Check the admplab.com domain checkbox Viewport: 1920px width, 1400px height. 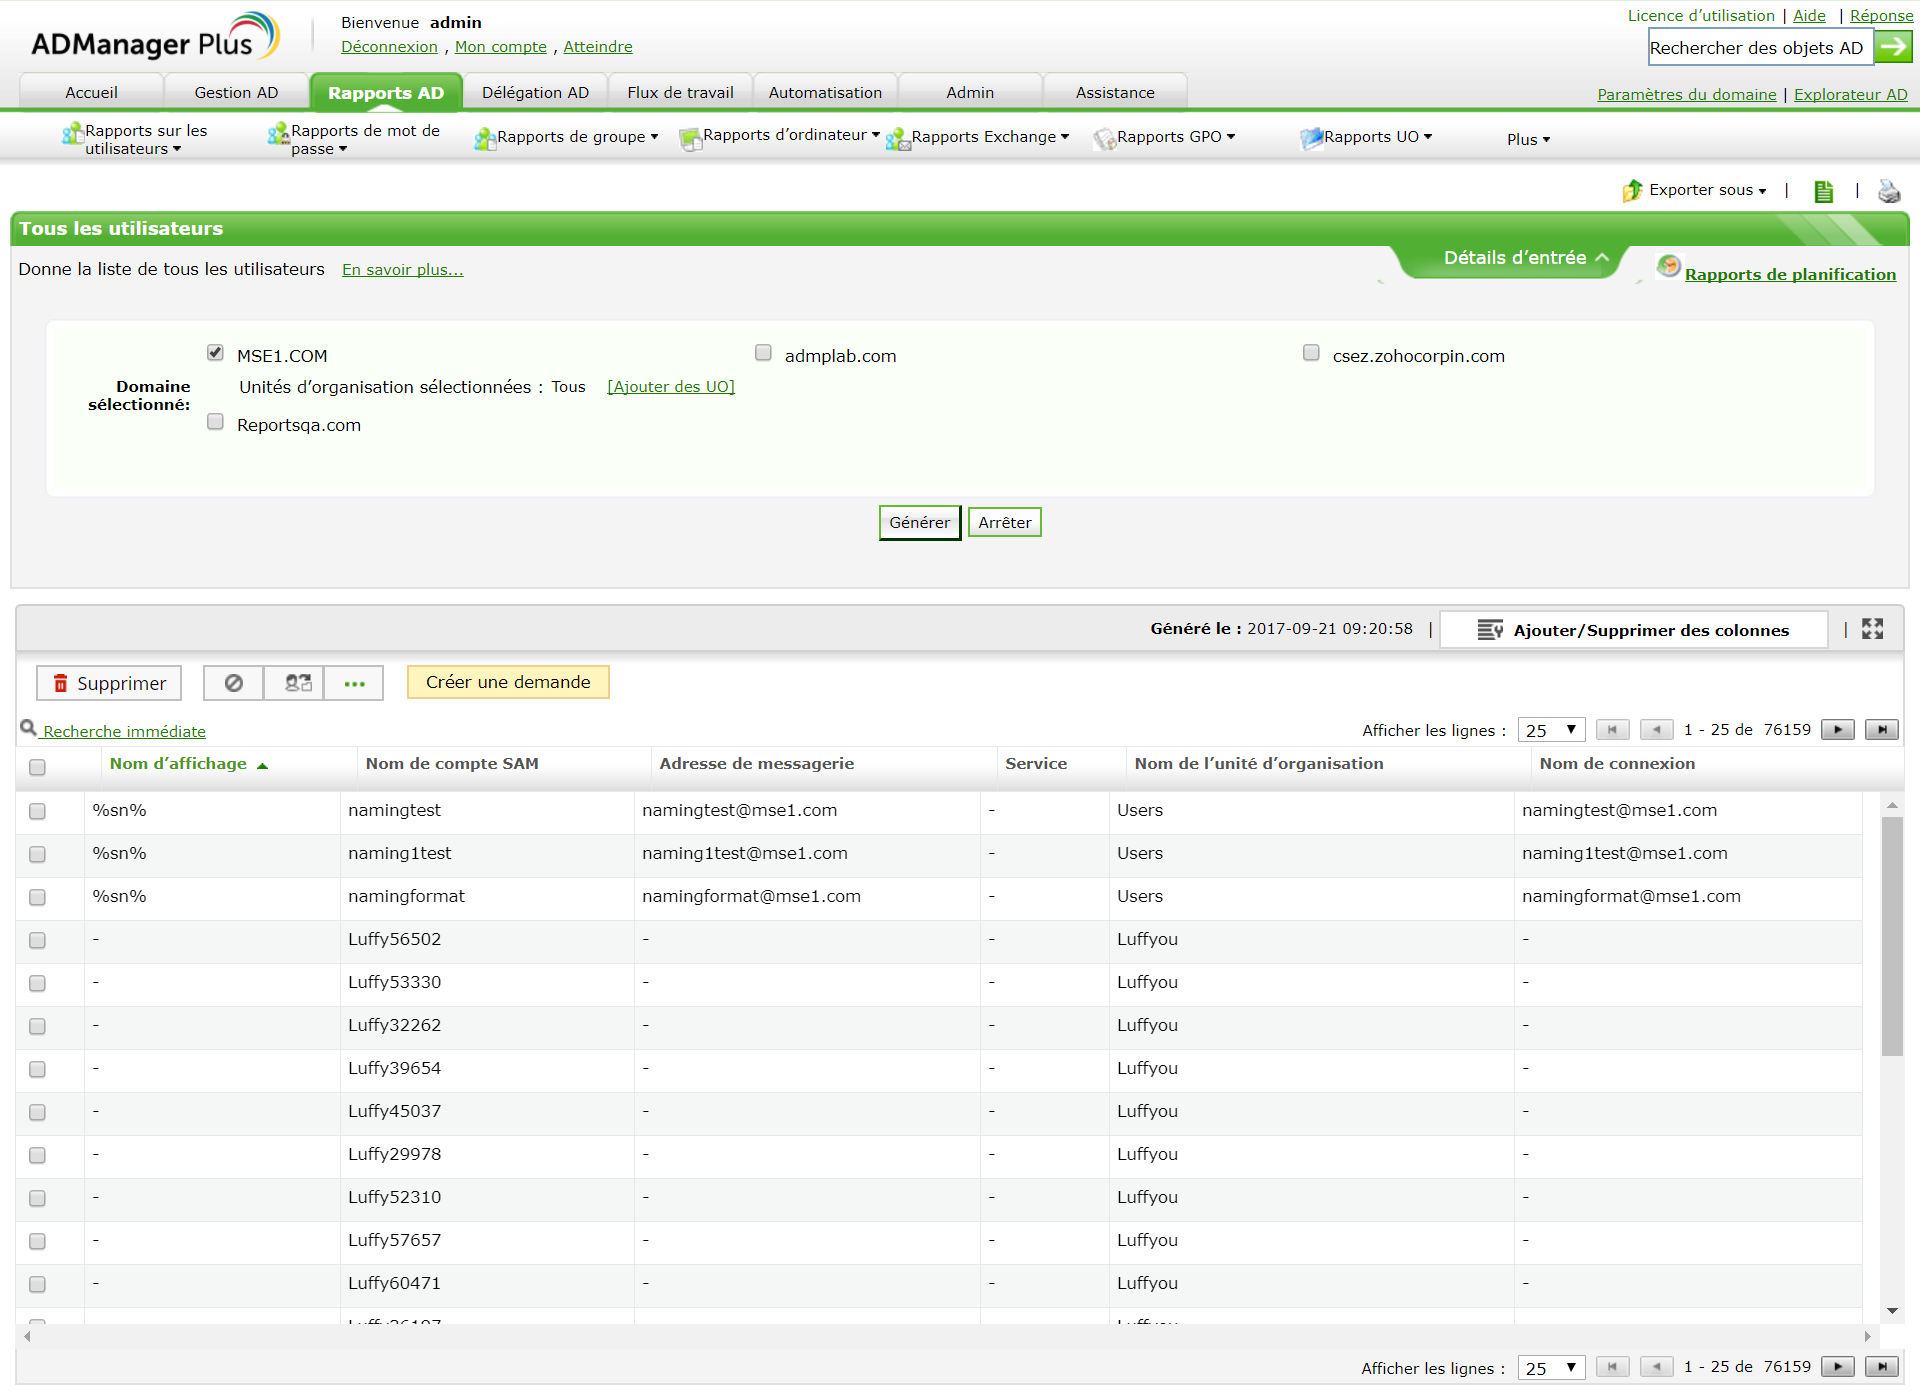pos(763,353)
